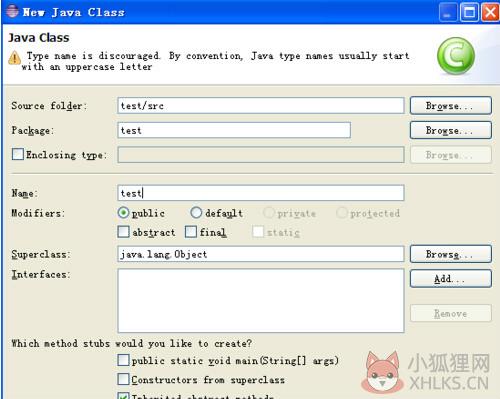The width and height of the screenshot is (500, 399).
Task: Maximize the New Java Class dialog
Action: (x=469, y=12)
